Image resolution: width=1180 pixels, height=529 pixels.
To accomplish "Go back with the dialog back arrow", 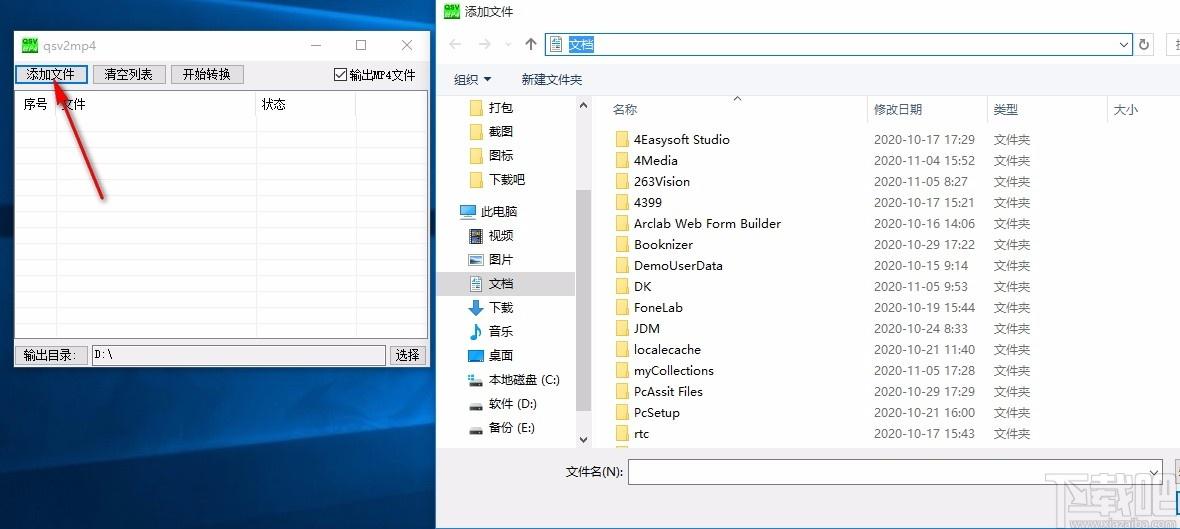I will (455, 44).
